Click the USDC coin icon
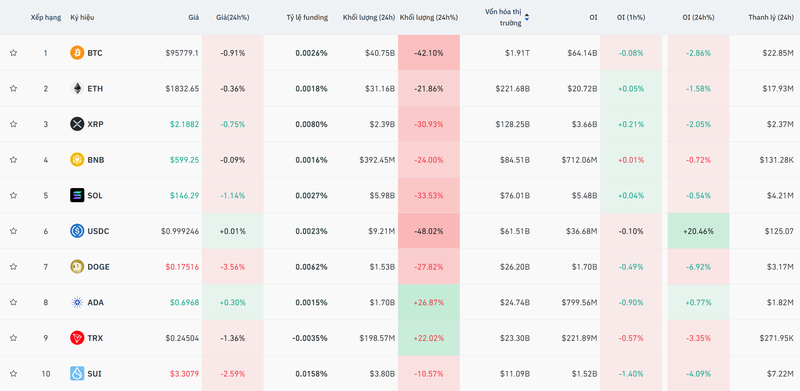The height and width of the screenshot is (391, 800). tap(77, 231)
